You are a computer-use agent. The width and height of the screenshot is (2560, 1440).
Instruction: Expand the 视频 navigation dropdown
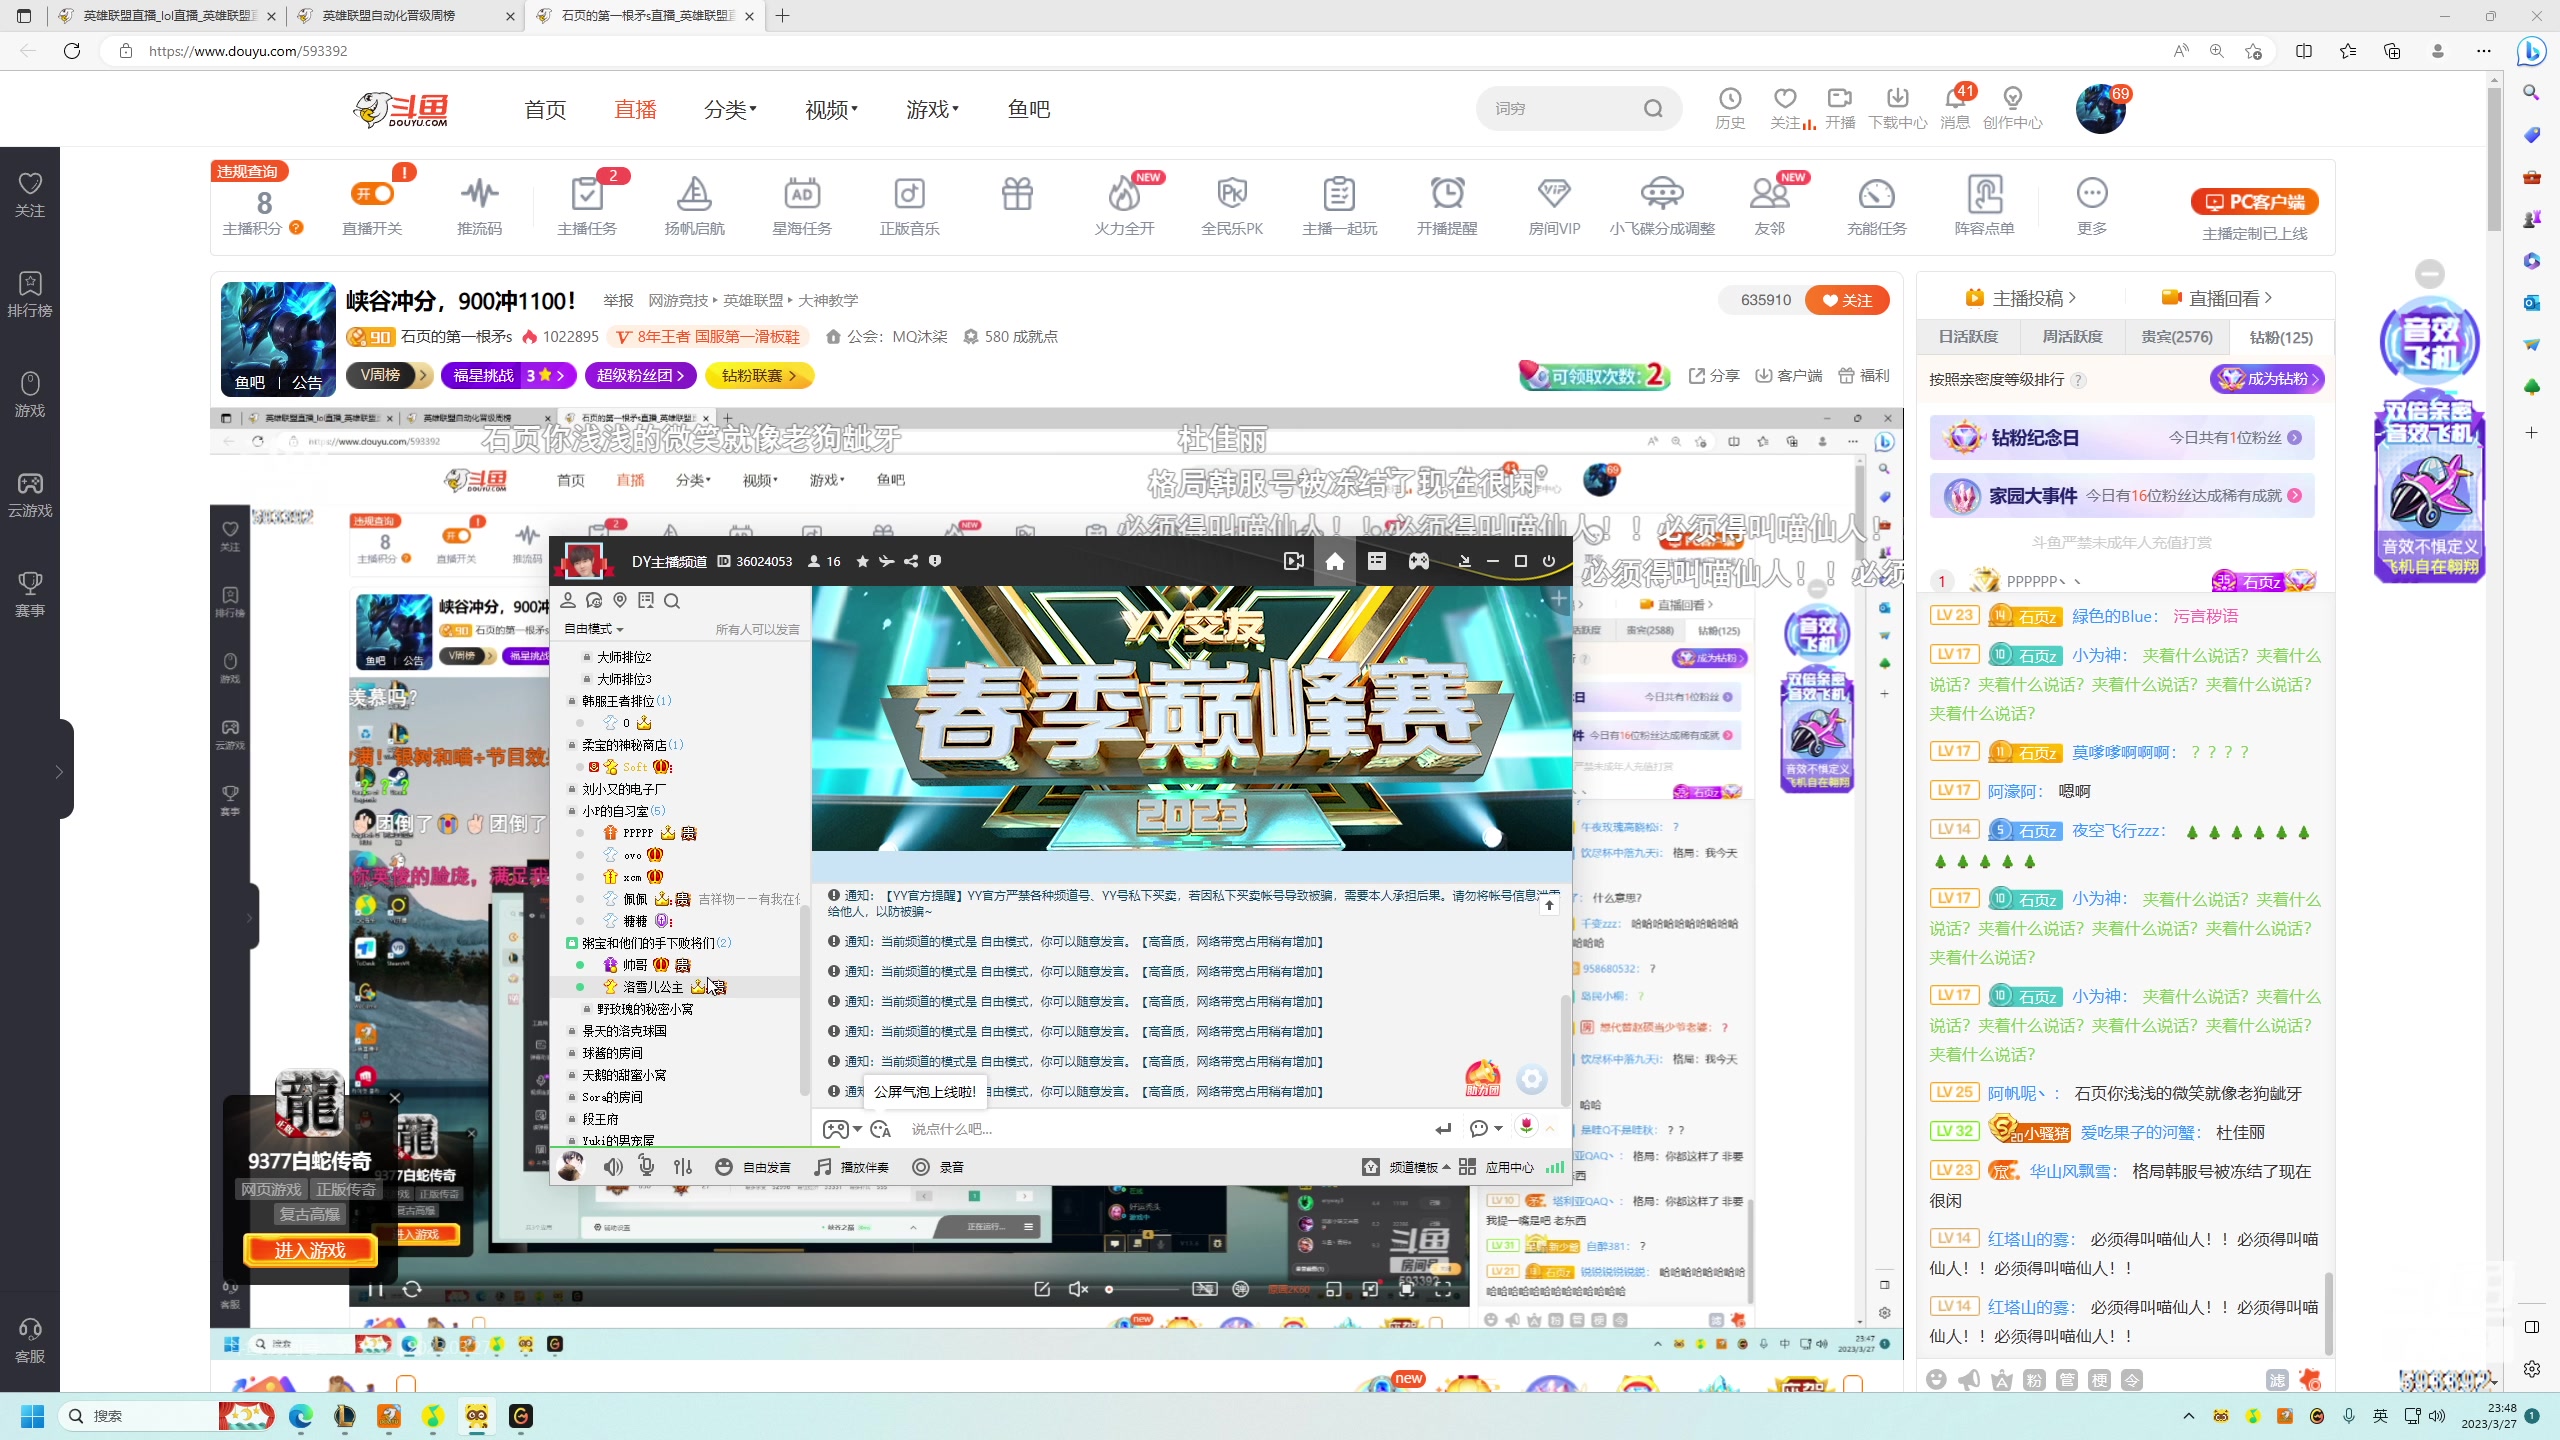831,109
